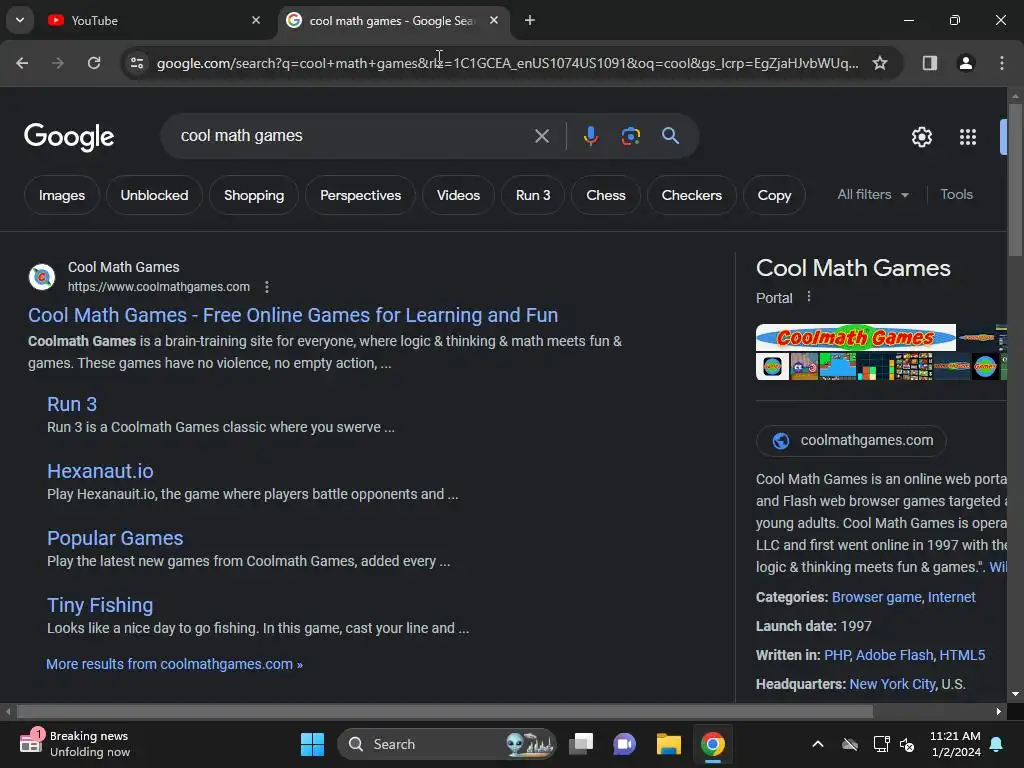Click inside the Google search box
The height and width of the screenshot is (768, 1024).
[353, 136]
